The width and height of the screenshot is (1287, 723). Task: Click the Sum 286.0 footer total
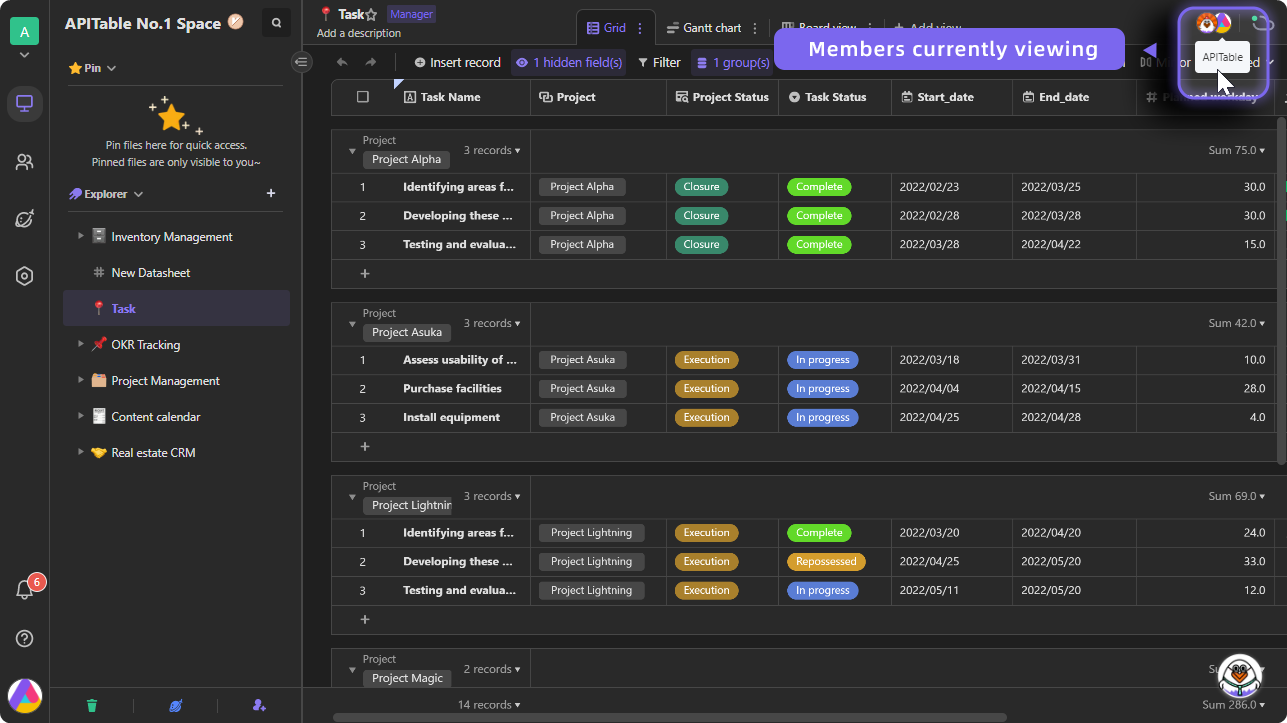[1236, 704]
